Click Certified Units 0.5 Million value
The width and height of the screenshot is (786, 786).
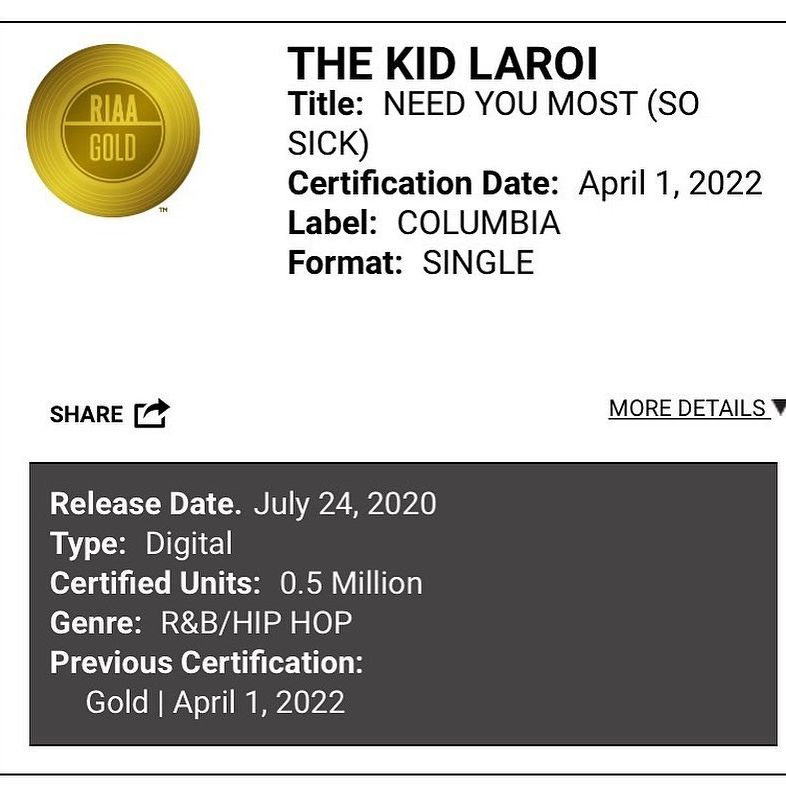pos(351,583)
